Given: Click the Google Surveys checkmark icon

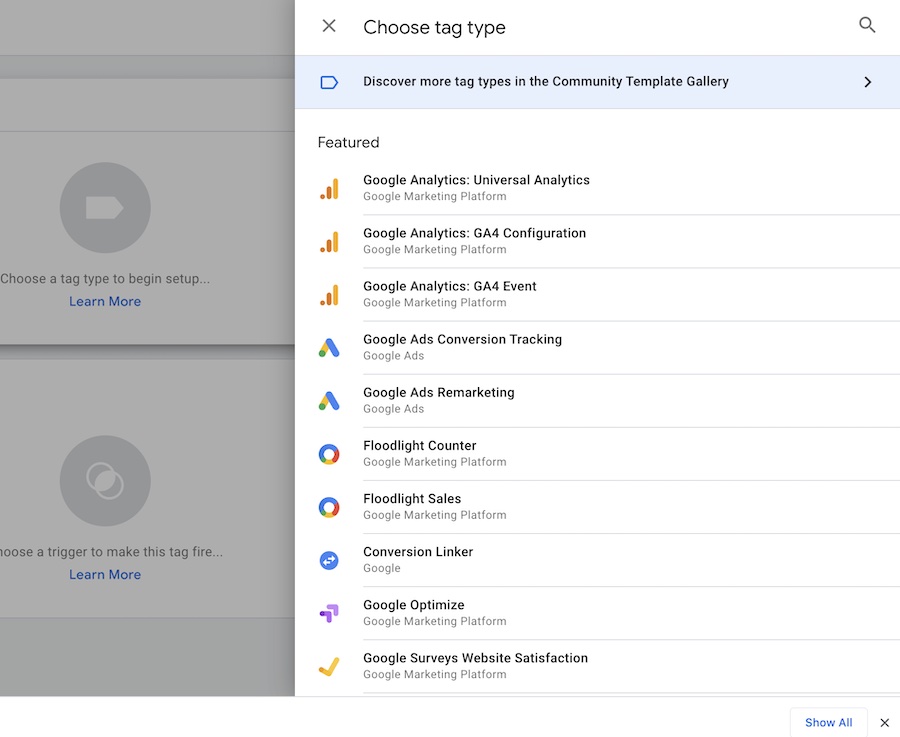Looking at the screenshot, I should point(329,666).
